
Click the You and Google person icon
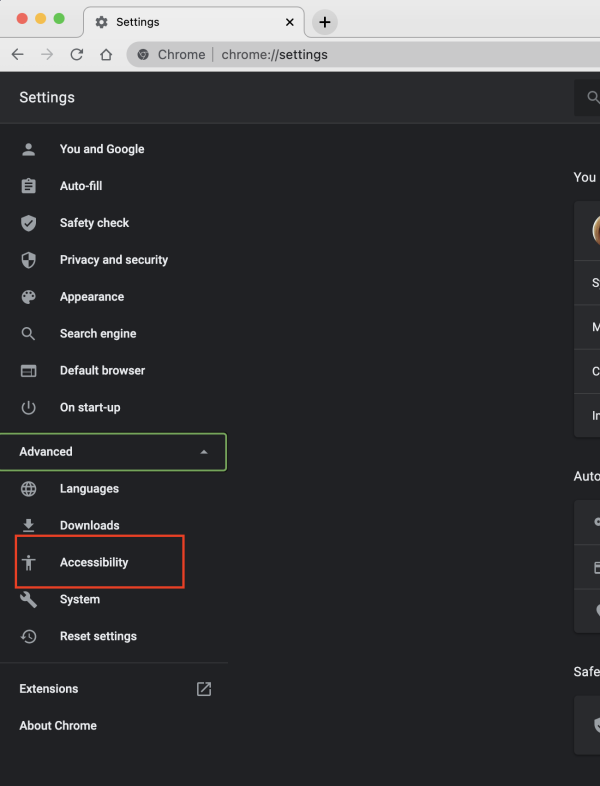point(29,149)
